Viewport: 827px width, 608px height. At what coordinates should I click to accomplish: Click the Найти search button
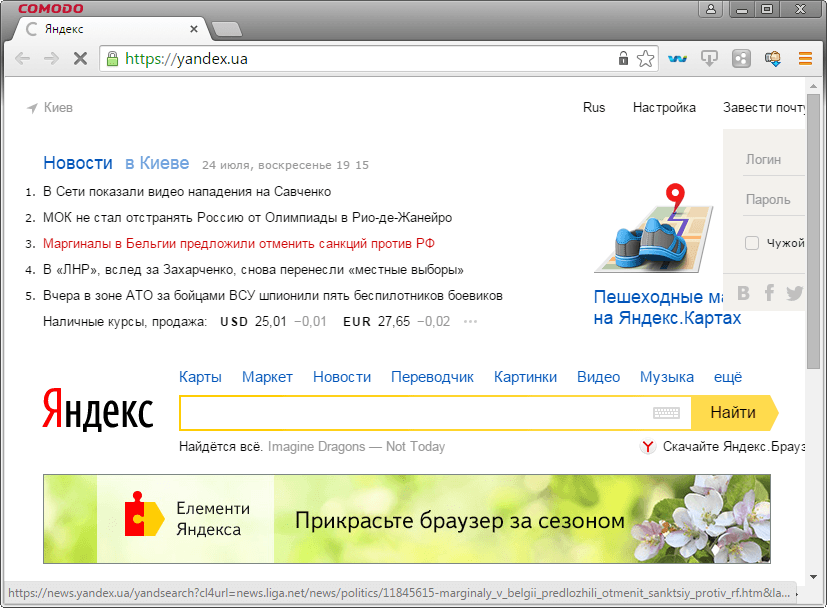click(734, 412)
